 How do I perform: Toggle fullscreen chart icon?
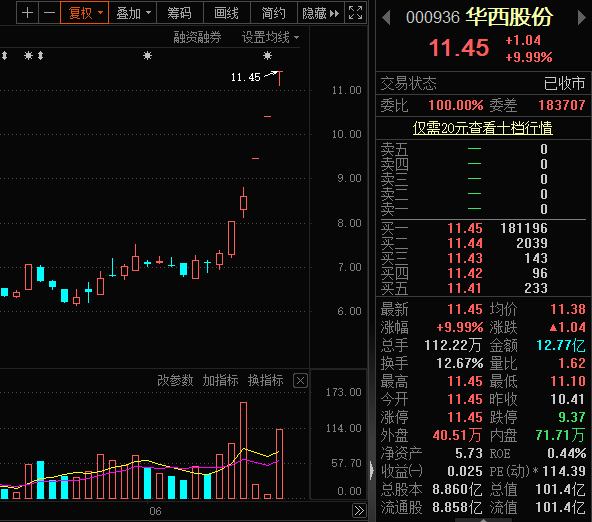355,13
